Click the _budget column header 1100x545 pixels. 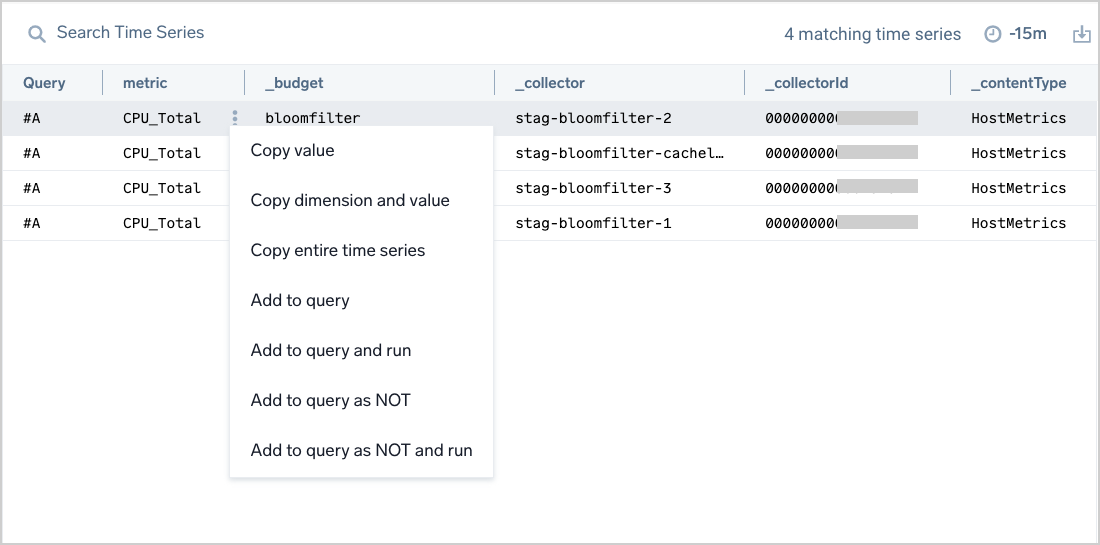click(294, 83)
